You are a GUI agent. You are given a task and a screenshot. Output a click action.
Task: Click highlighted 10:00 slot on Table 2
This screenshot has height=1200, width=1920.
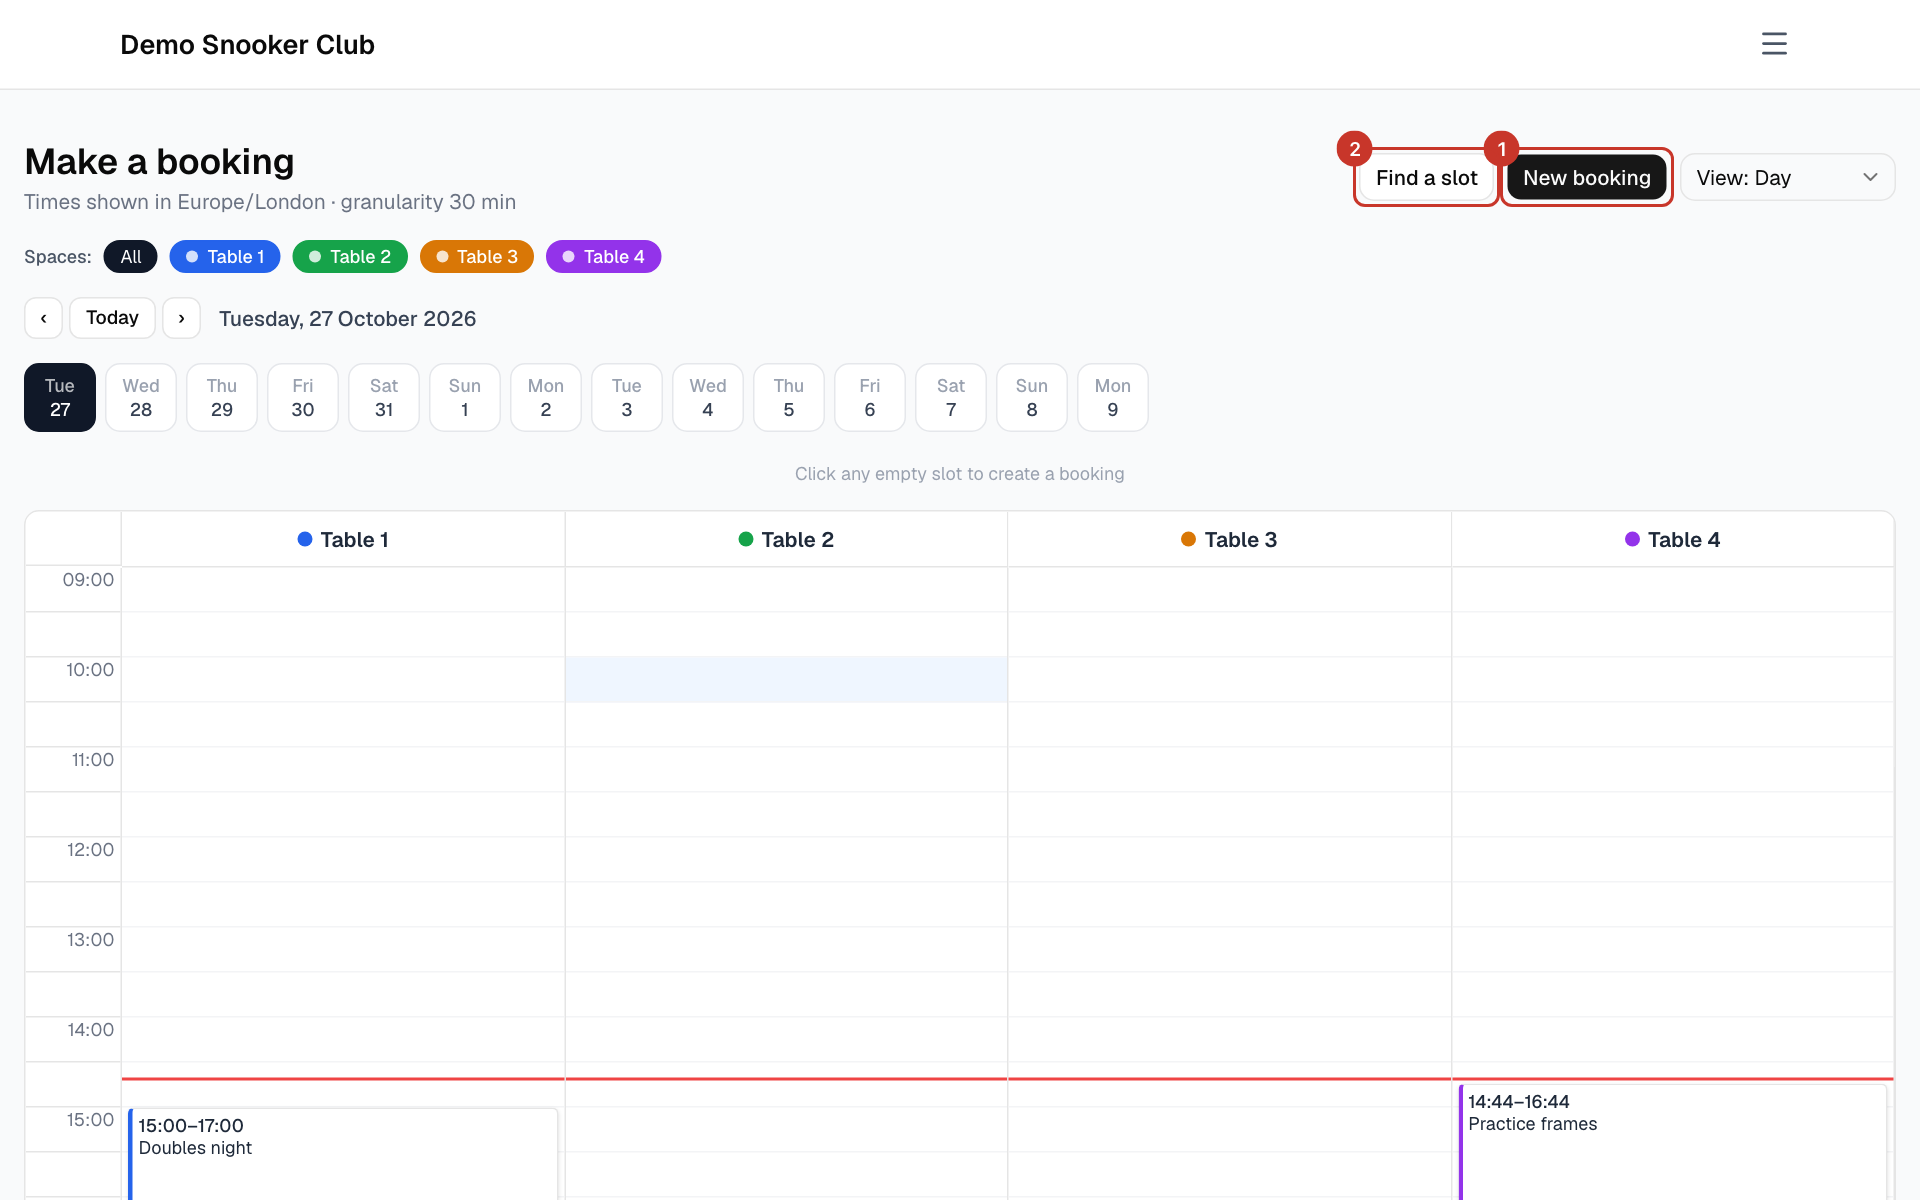click(x=786, y=680)
